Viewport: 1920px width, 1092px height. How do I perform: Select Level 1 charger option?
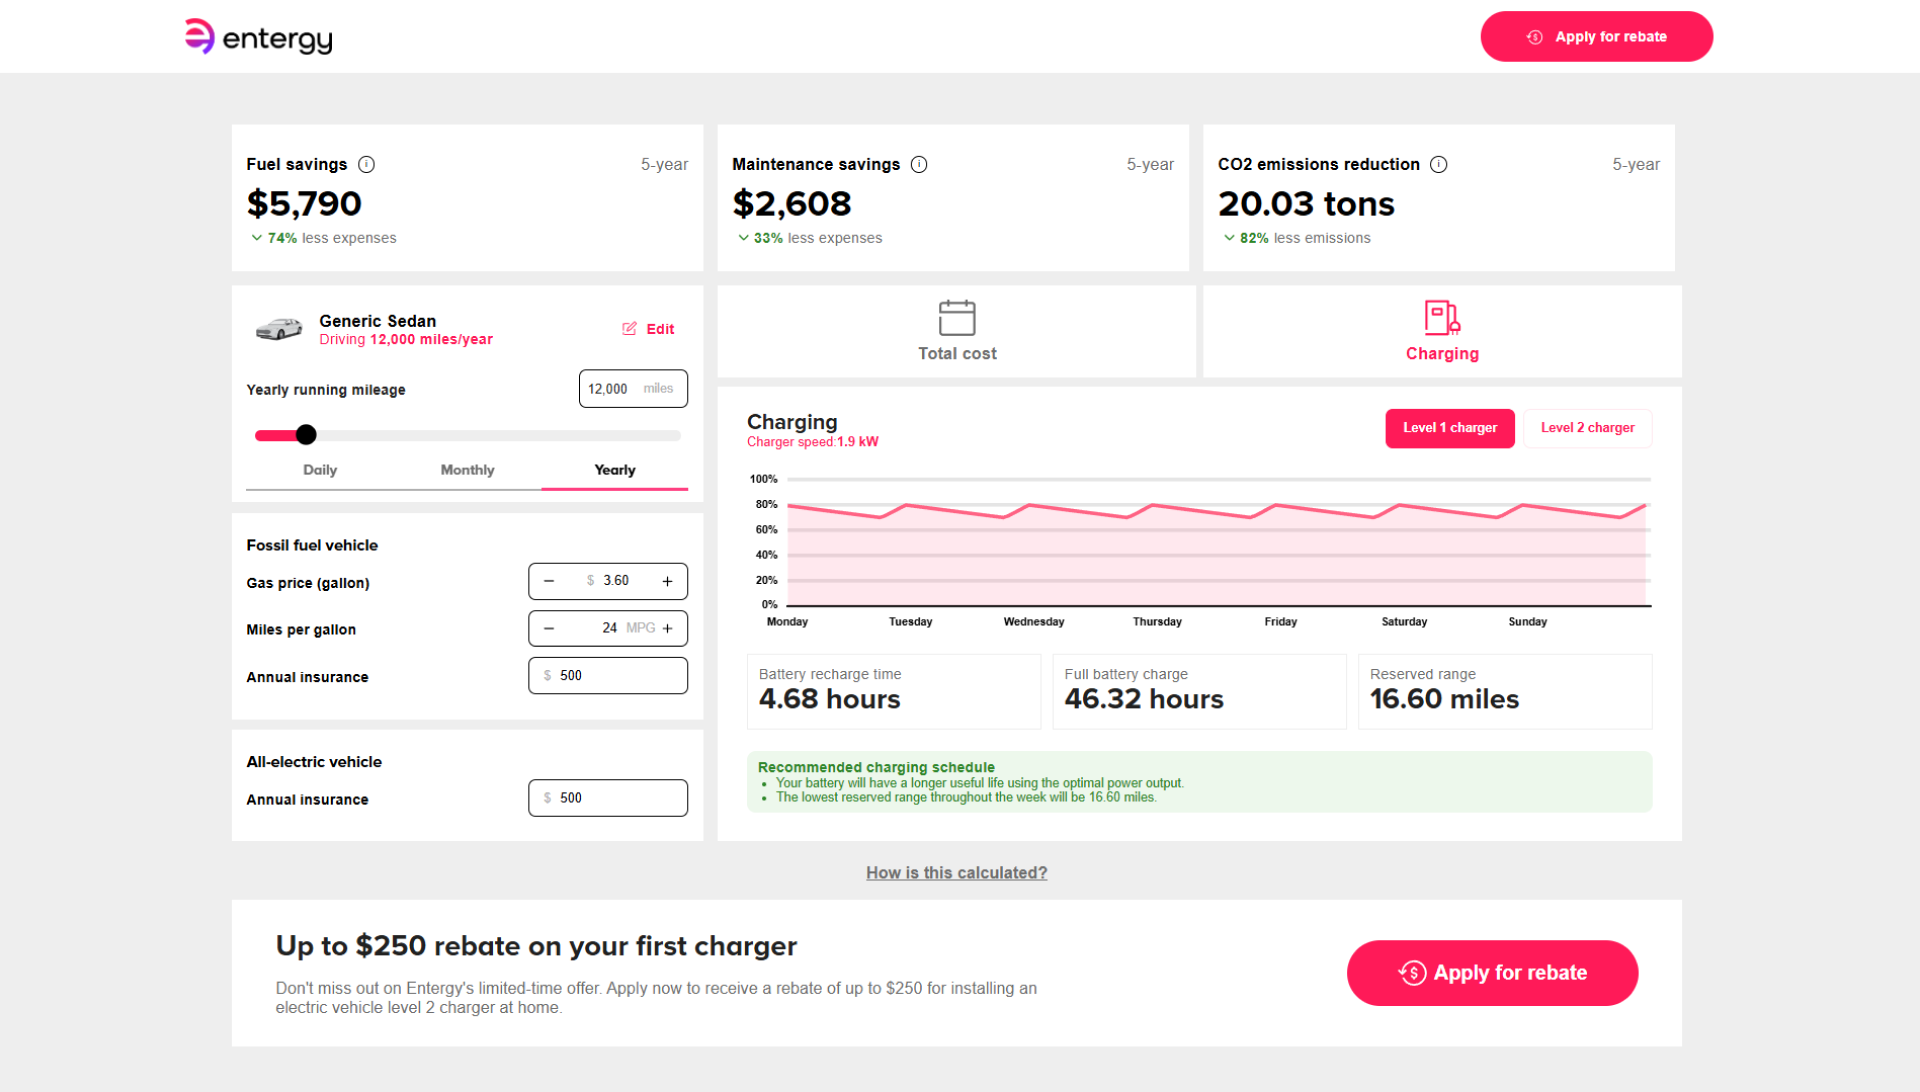coord(1450,428)
